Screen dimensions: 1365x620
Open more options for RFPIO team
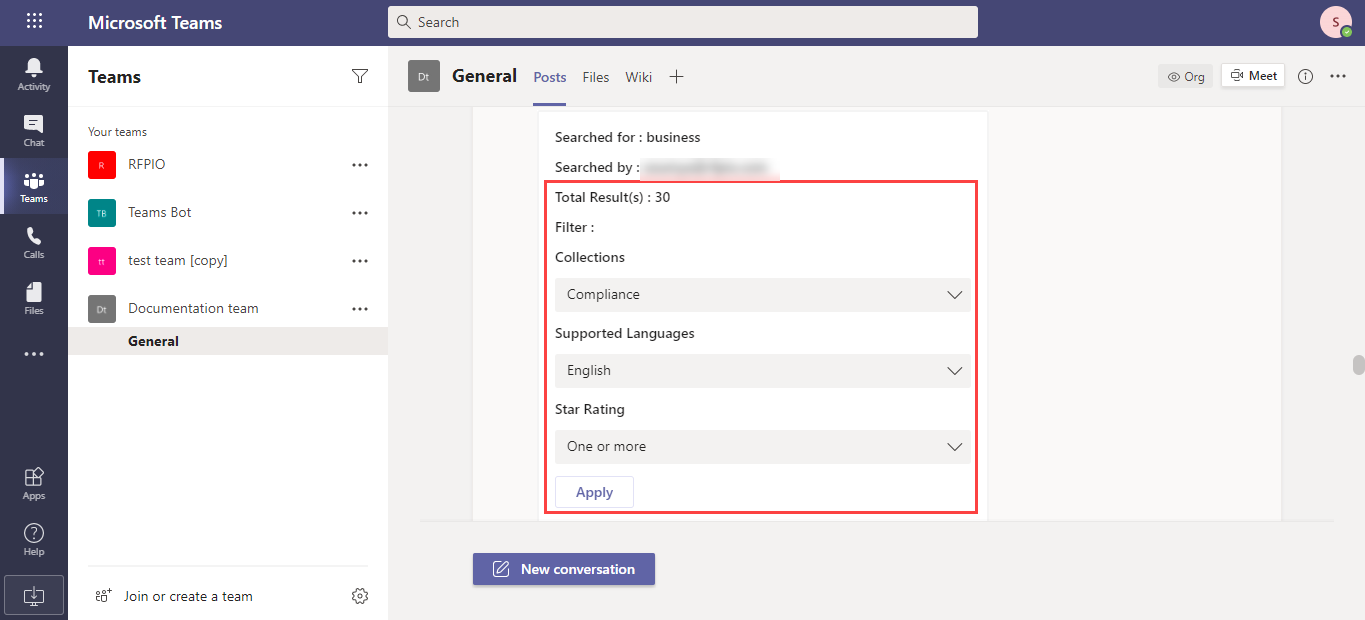[360, 165]
